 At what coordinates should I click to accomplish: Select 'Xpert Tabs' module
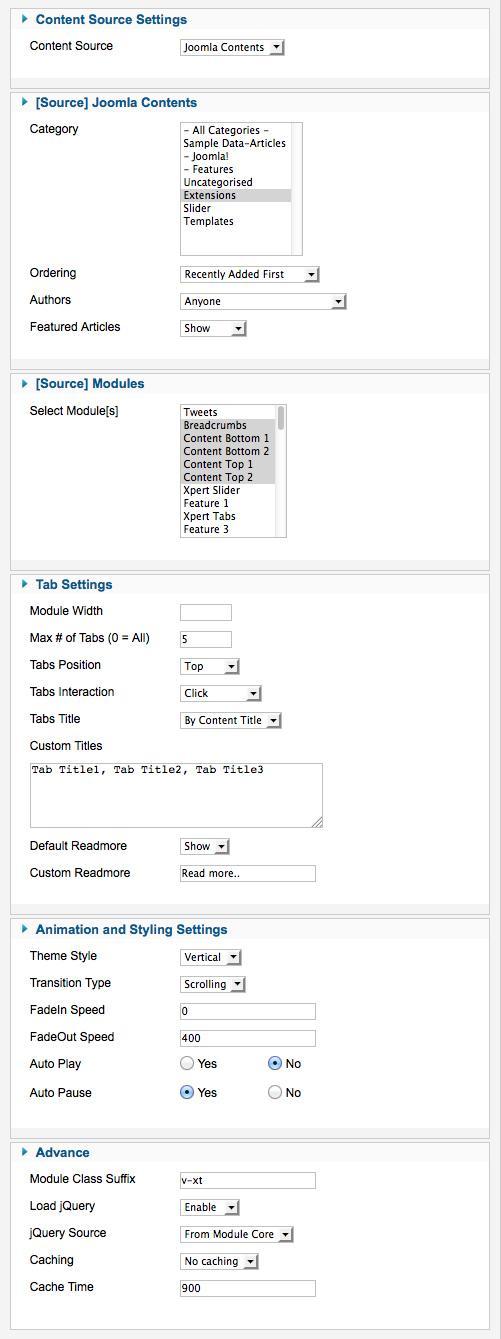pos(228,516)
